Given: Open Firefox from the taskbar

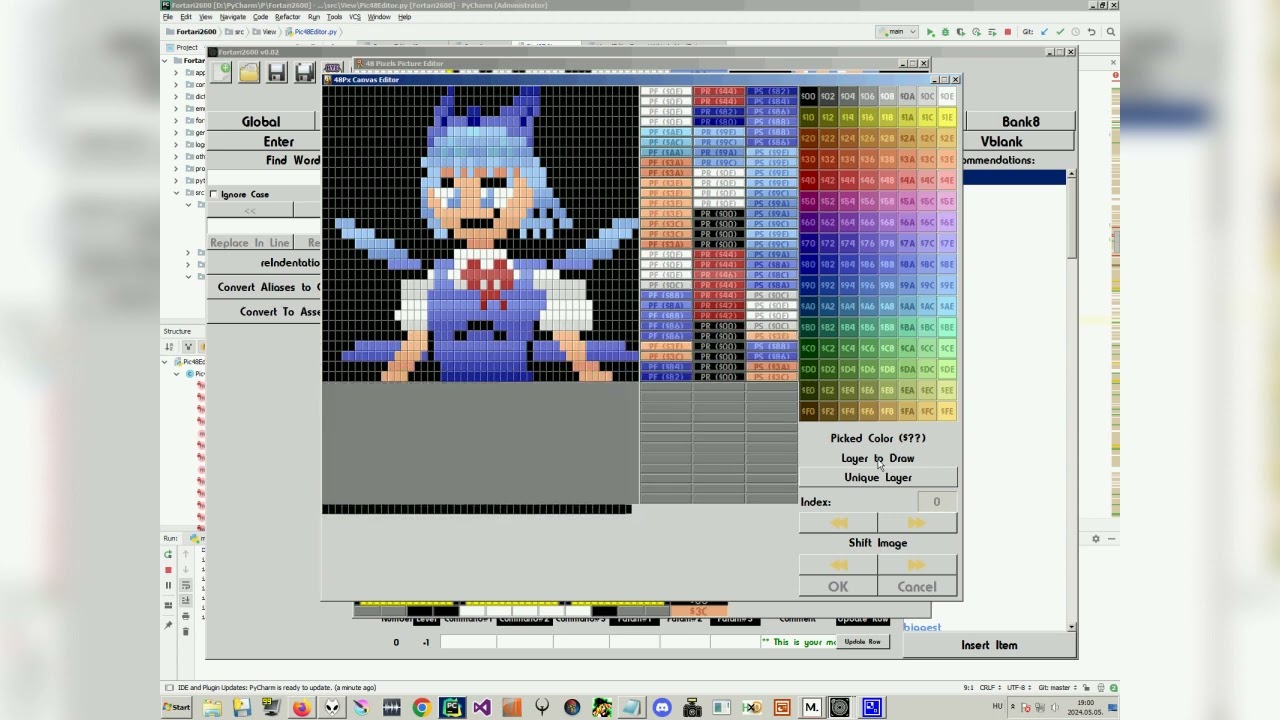Looking at the screenshot, I should (301, 708).
